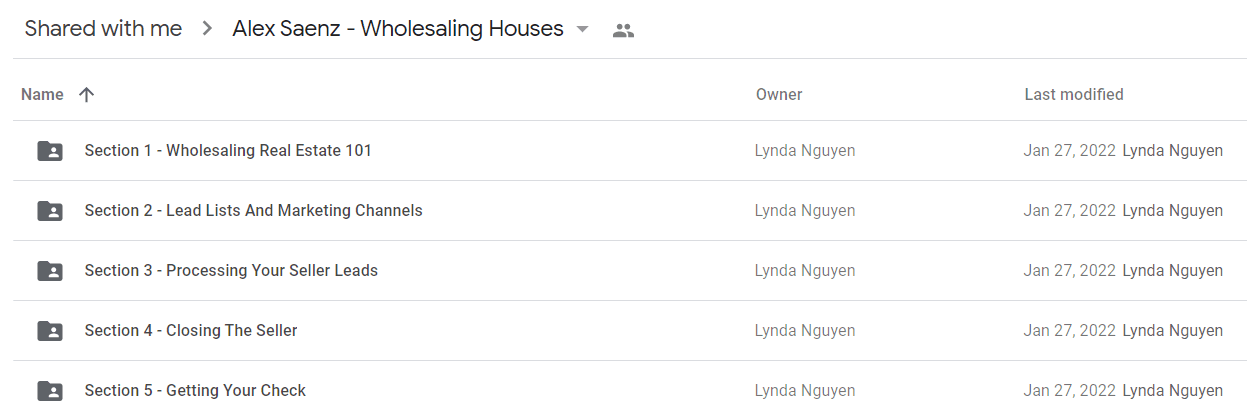The width and height of the screenshot is (1247, 419).
Task: Go back to Shared with me
Action: pos(103,29)
